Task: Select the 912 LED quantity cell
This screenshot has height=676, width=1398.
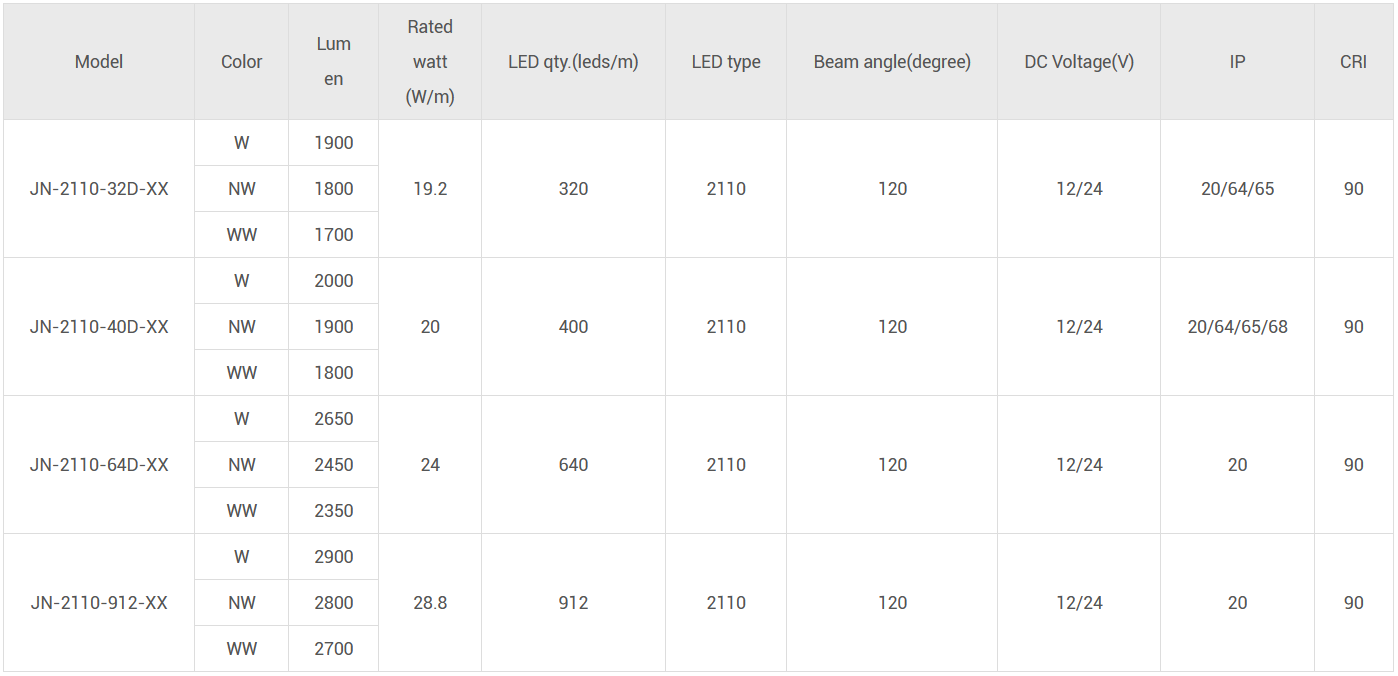Action: pos(573,603)
